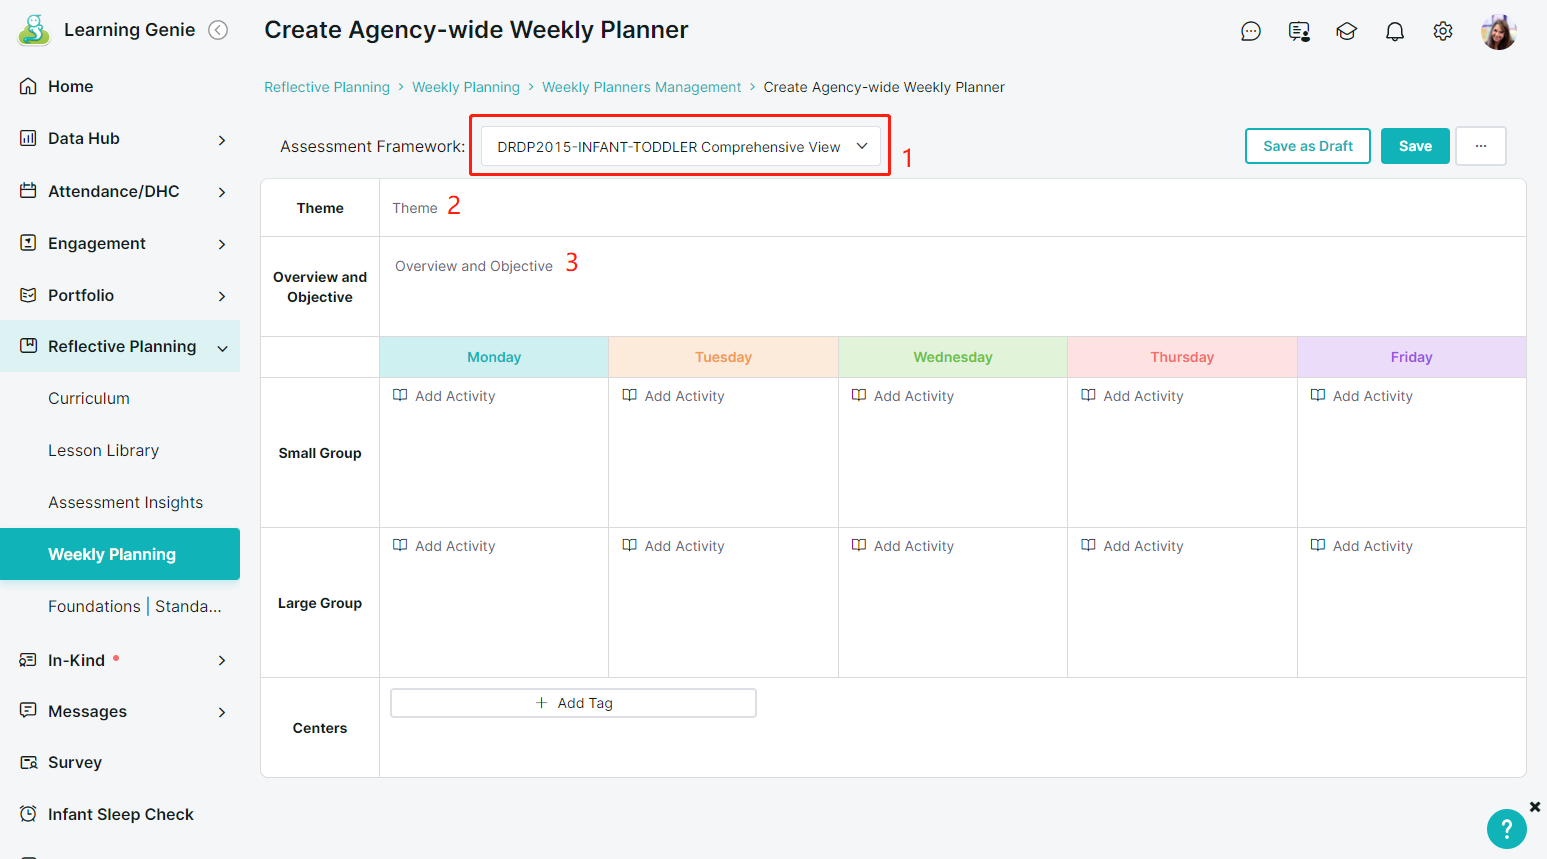The image size is (1547, 859).
Task: Click the Reflective Planning icon in sidebar
Action: 28,346
